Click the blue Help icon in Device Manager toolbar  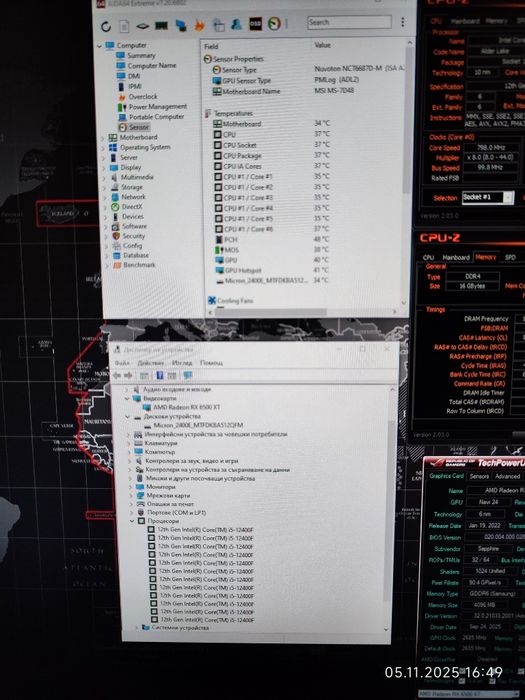pos(159,375)
